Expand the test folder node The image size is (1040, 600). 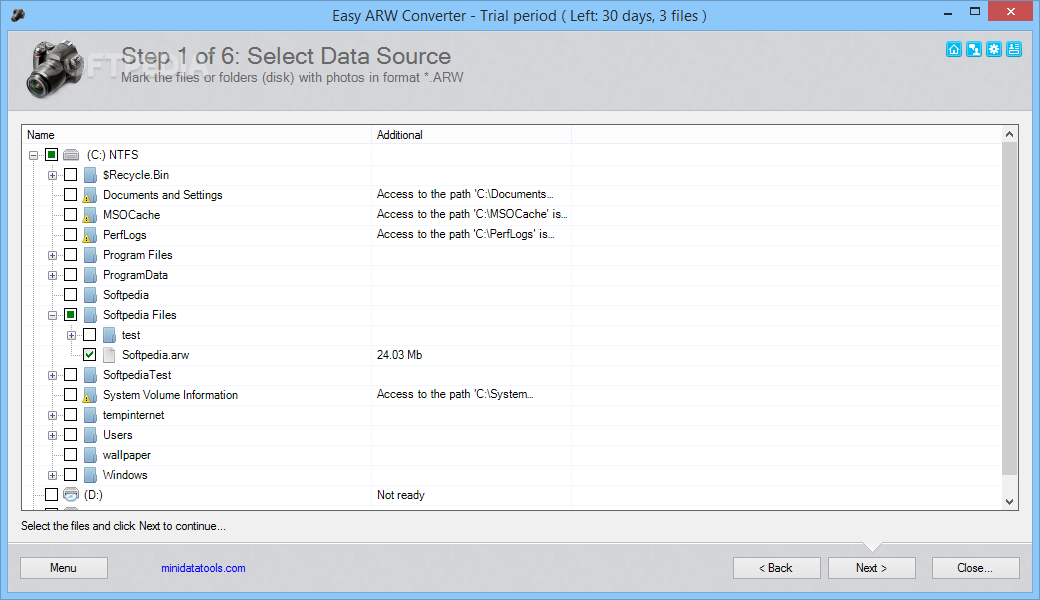click(72, 335)
